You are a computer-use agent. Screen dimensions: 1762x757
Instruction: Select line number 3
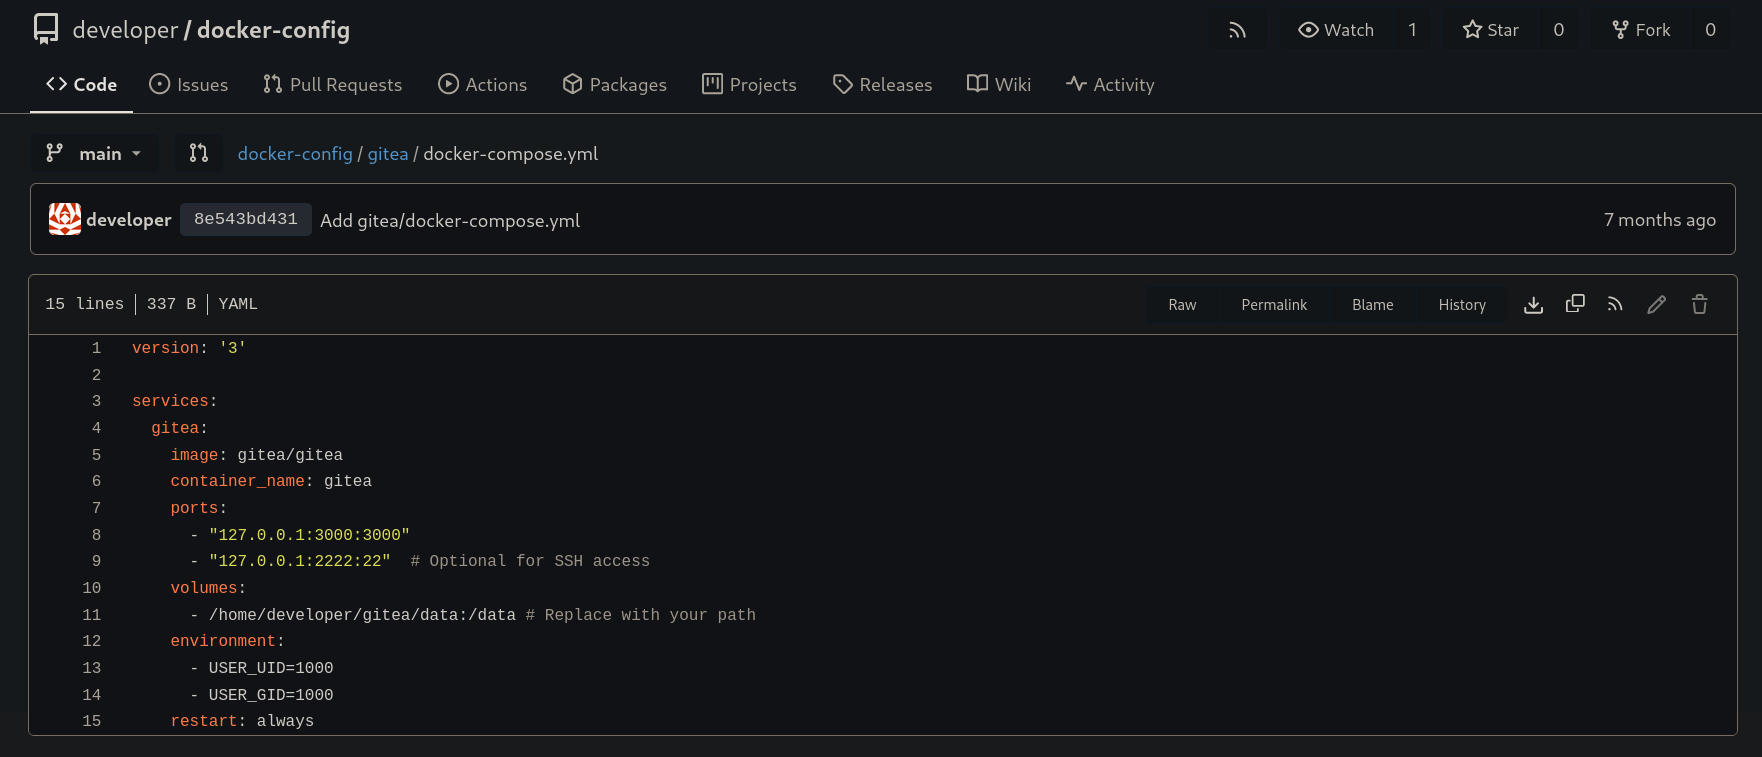[96, 401]
